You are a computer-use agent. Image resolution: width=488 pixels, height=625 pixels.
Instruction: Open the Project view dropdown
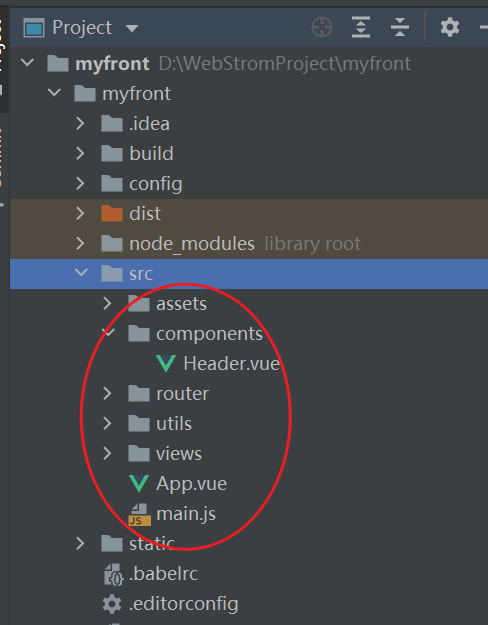pyautogui.click(x=132, y=28)
